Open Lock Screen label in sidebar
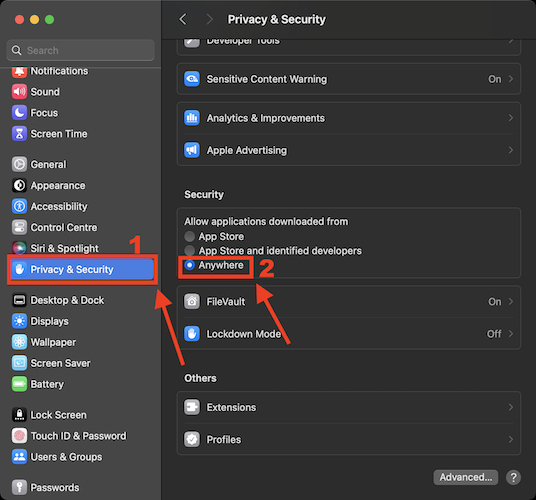536x500 pixels. (x=58, y=415)
